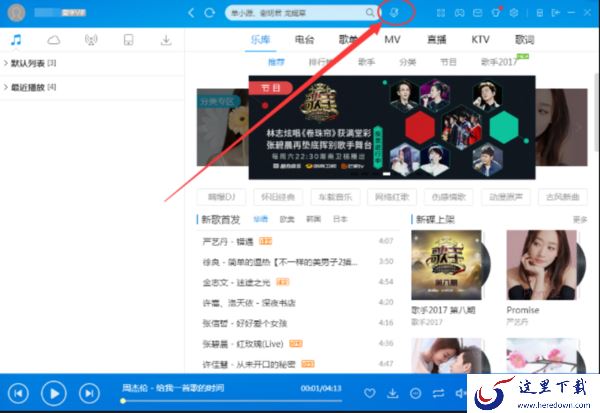
Task: Go back with the left arrow
Action: point(191,13)
